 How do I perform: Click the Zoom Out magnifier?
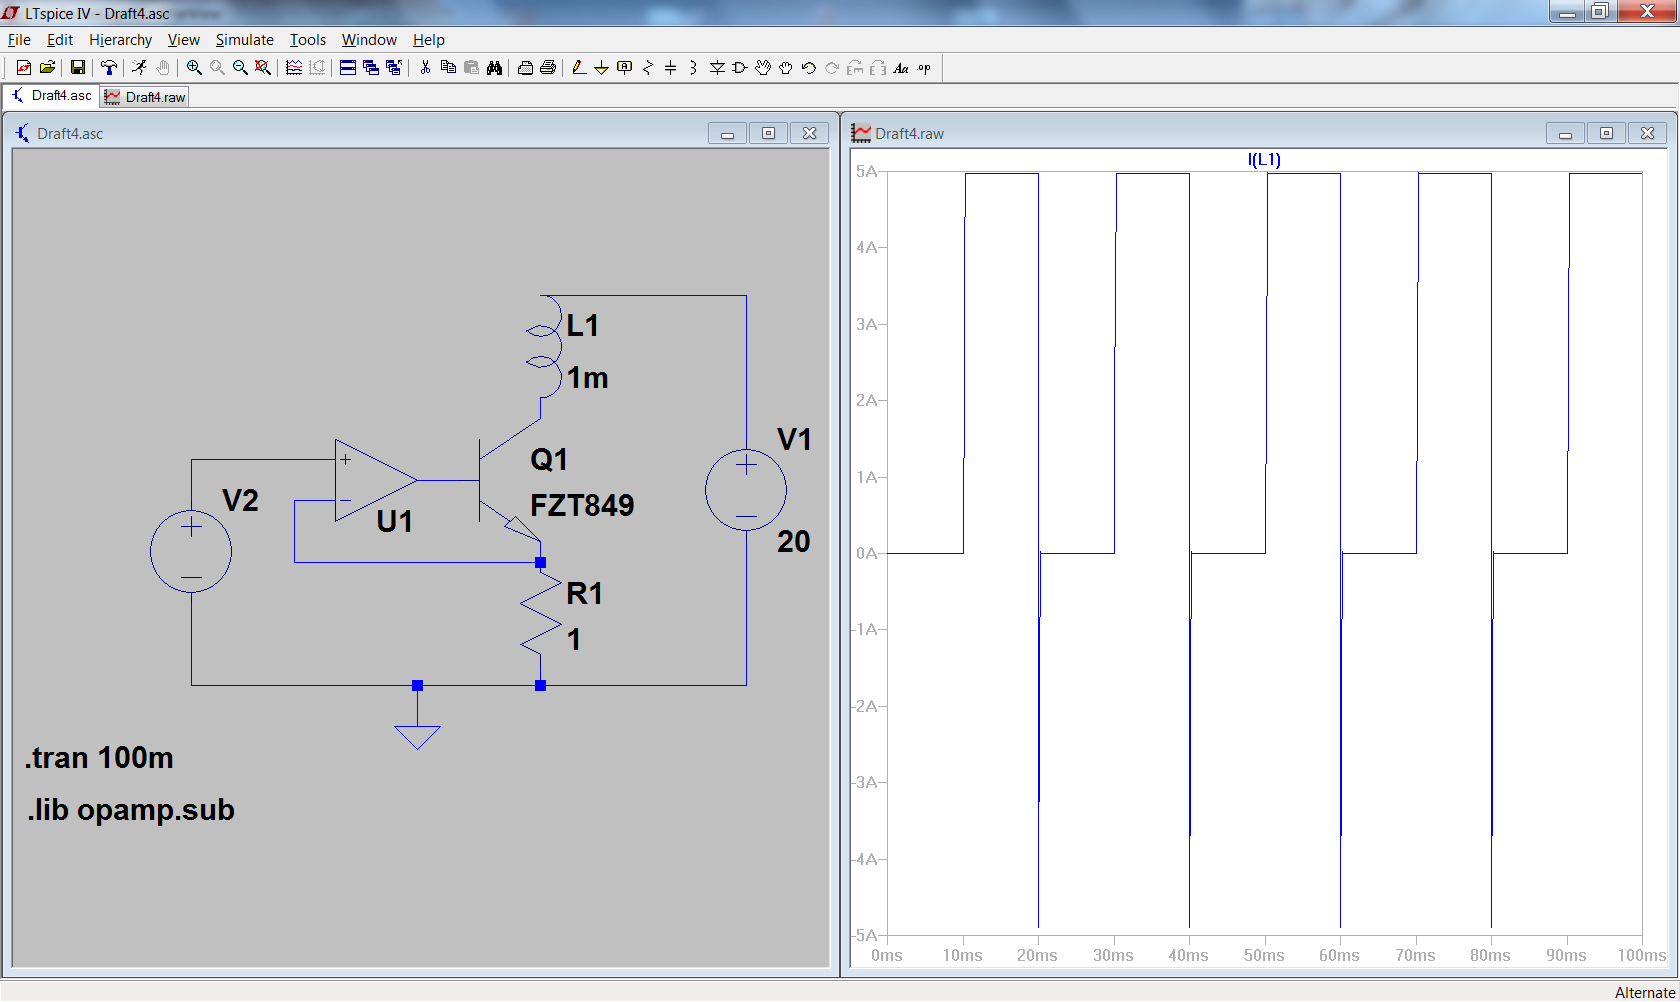[240, 68]
